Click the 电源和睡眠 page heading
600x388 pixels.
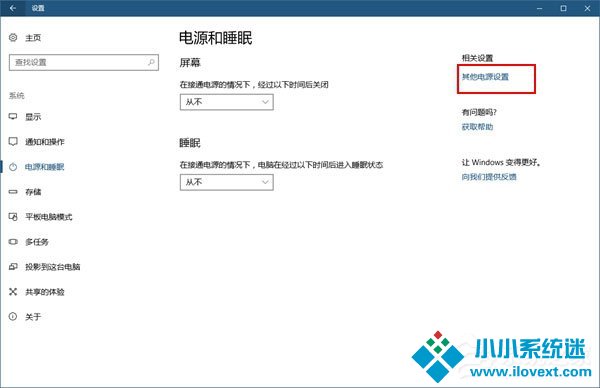[216, 38]
